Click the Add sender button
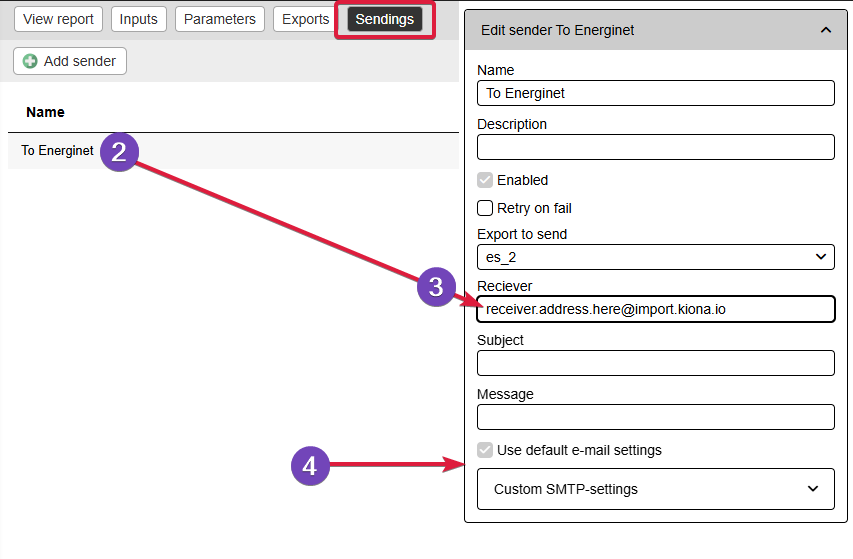This screenshot has height=559, width=853. click(x=70, y=61)
